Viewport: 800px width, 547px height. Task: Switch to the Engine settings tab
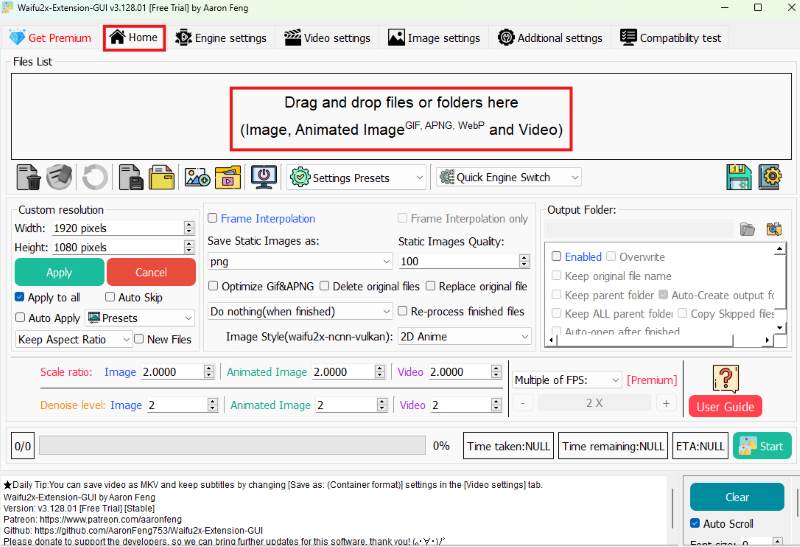pos(221,38)
